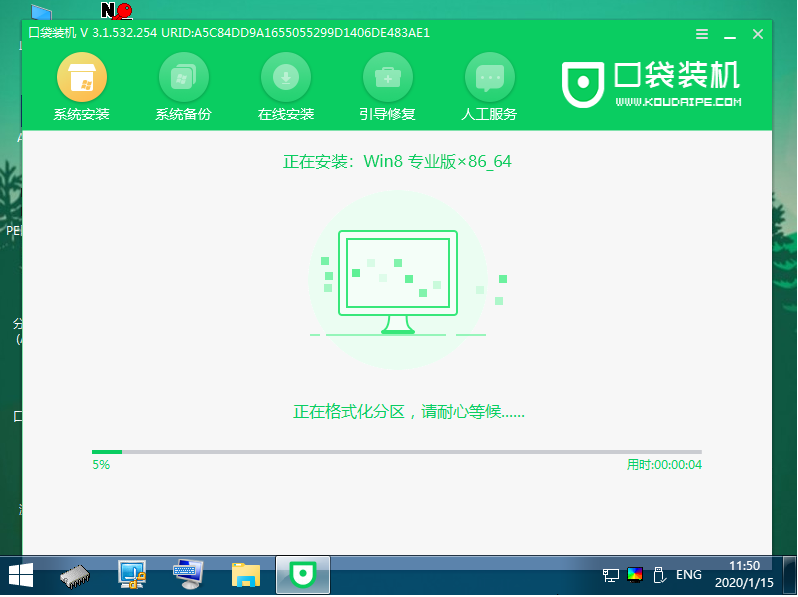Click the network tray icon
The height and width of the screenshot is (597, 798).
pos(610,576)
